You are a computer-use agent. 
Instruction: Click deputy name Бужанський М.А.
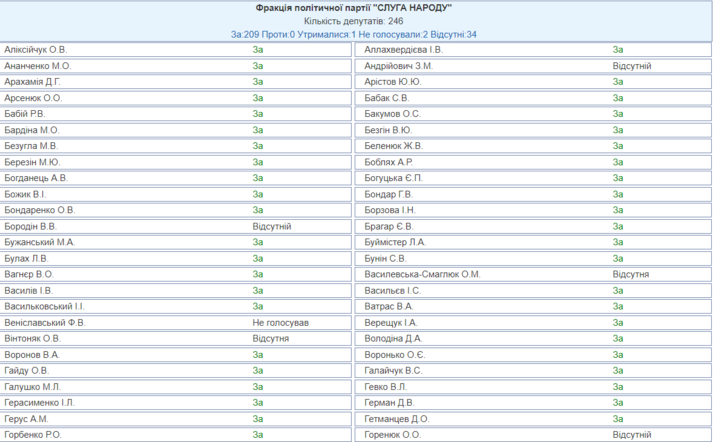click(40, 242)
